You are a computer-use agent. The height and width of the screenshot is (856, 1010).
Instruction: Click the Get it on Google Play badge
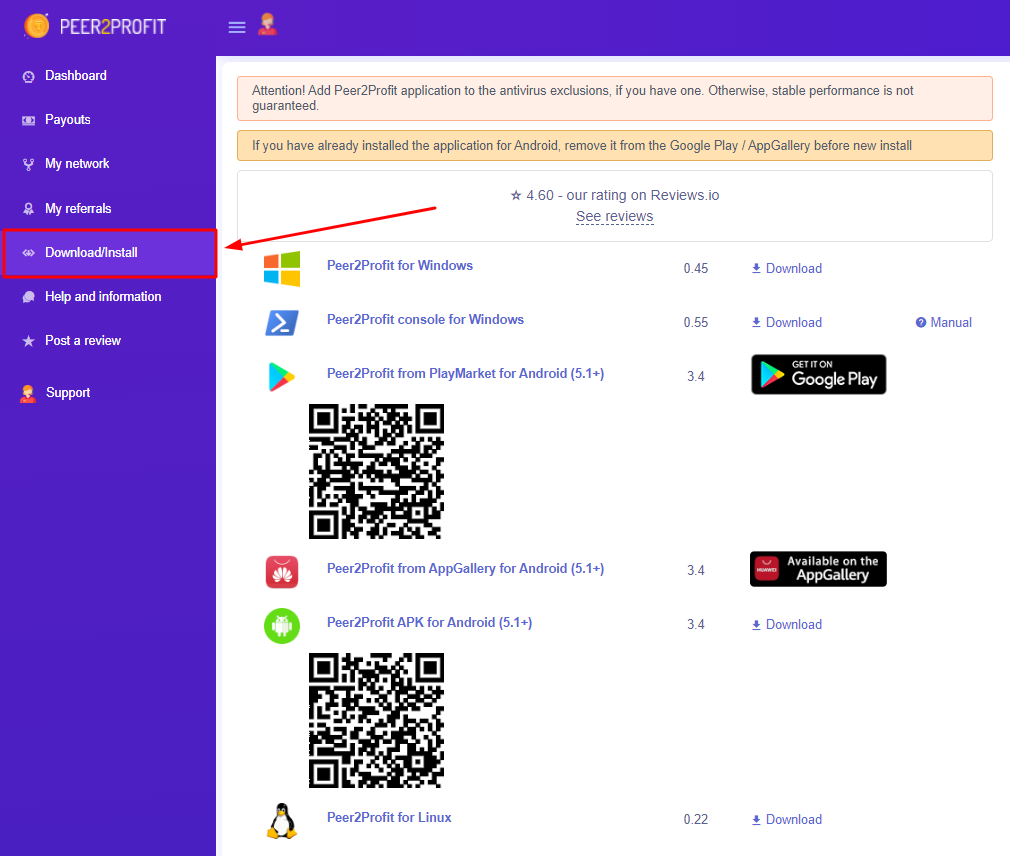tap(819, 374)
